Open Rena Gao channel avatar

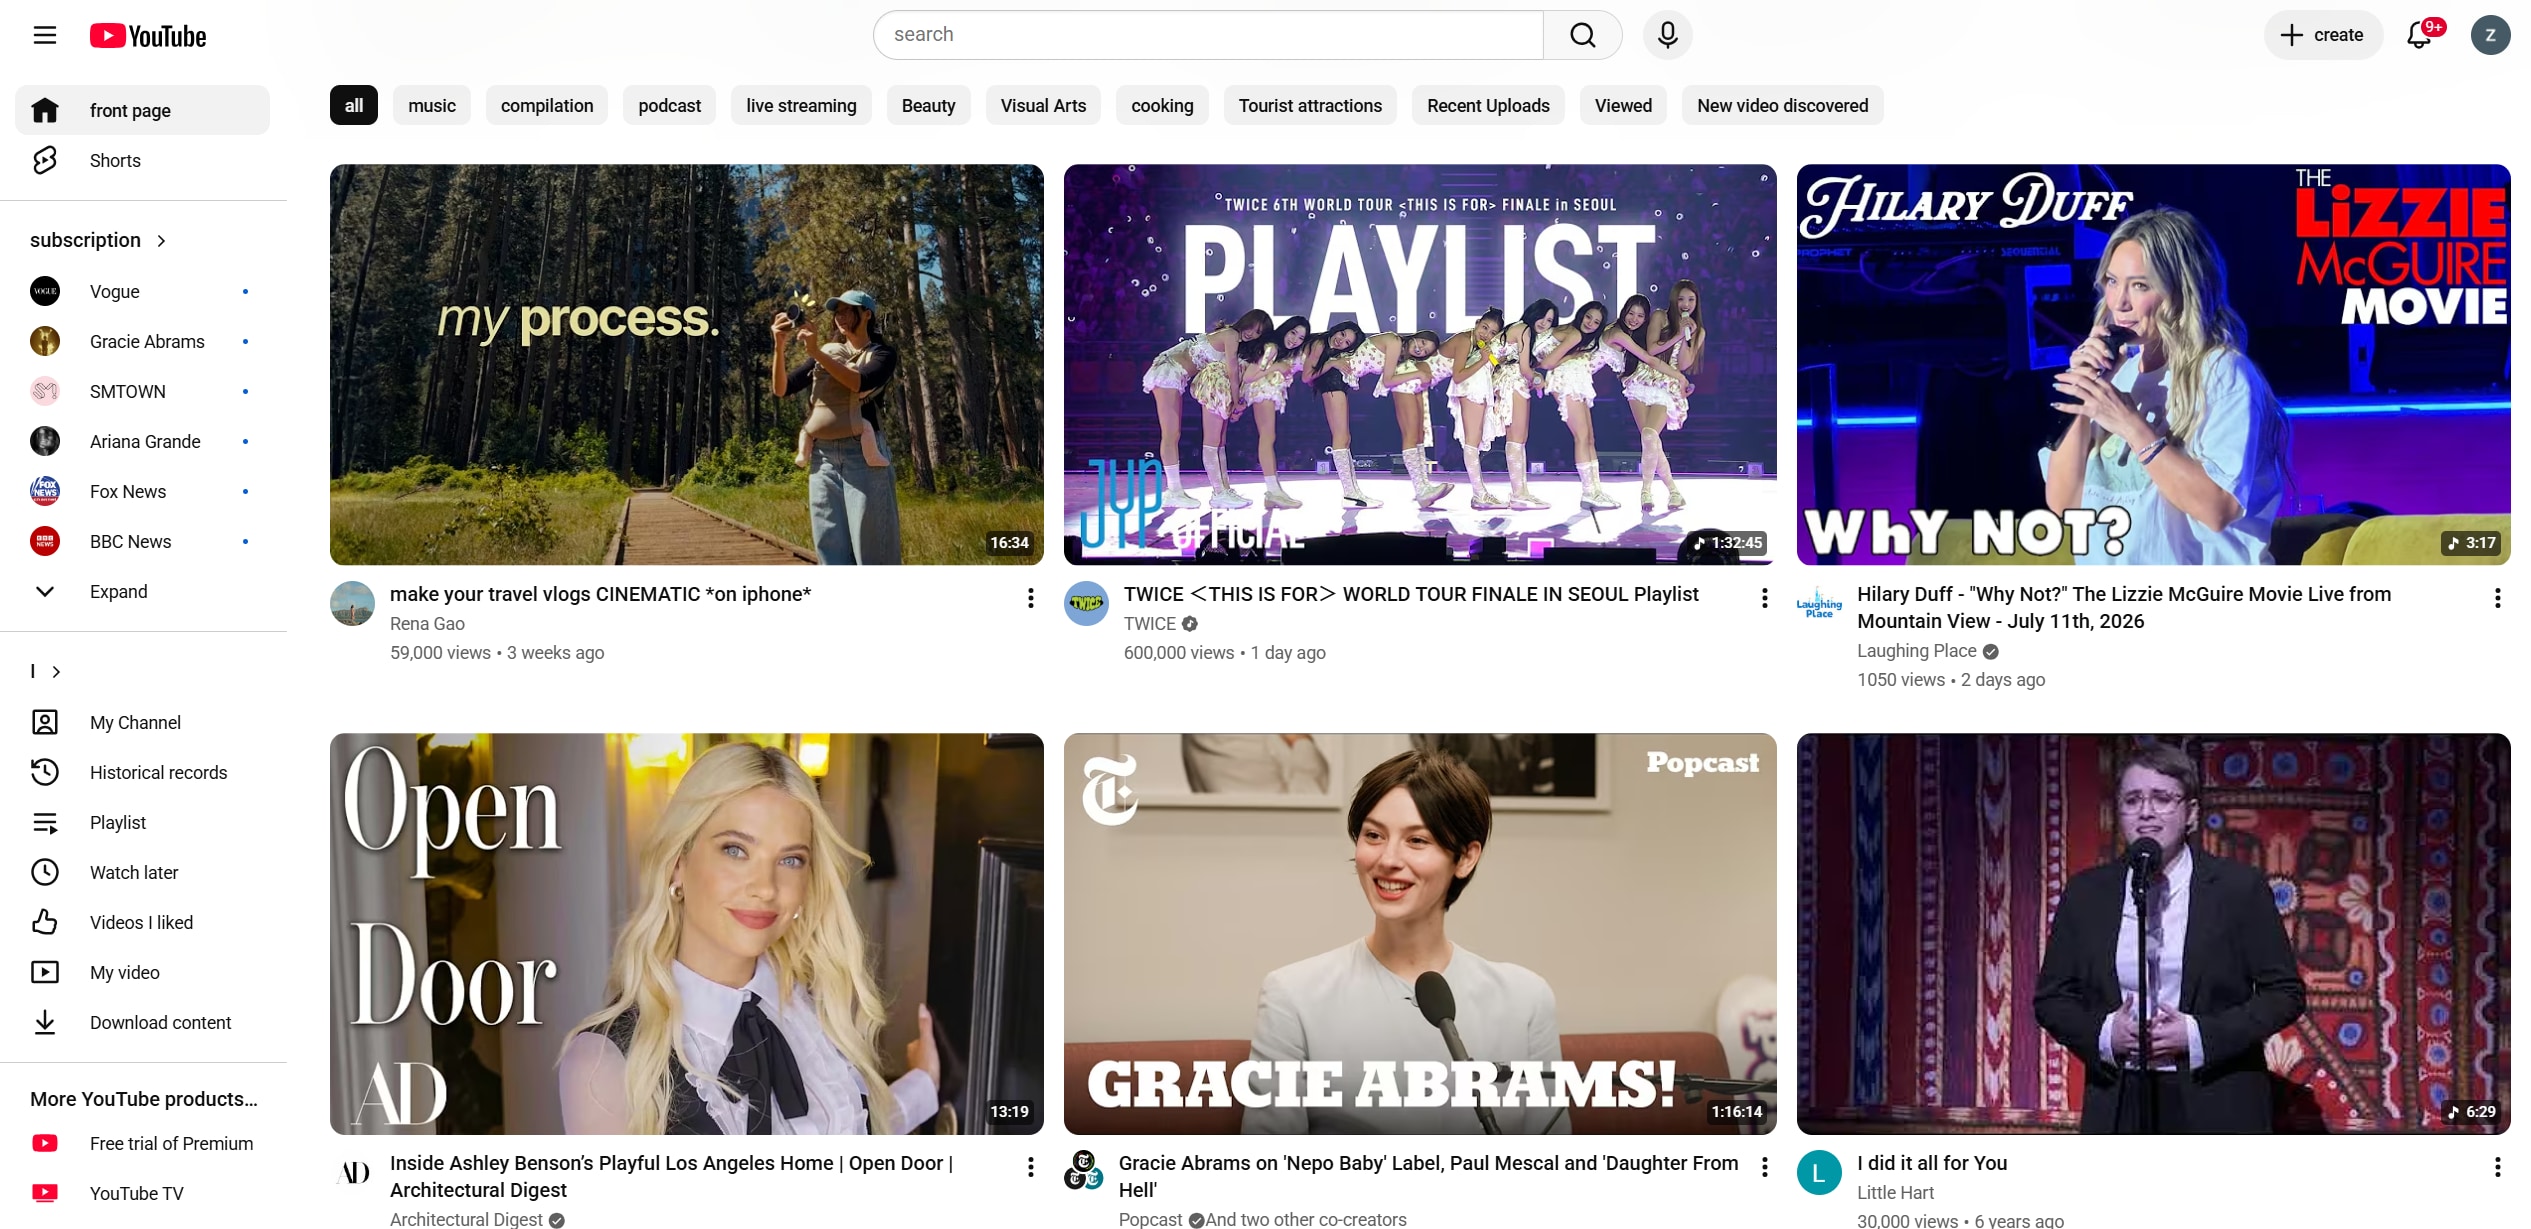[x=352, y=604]
